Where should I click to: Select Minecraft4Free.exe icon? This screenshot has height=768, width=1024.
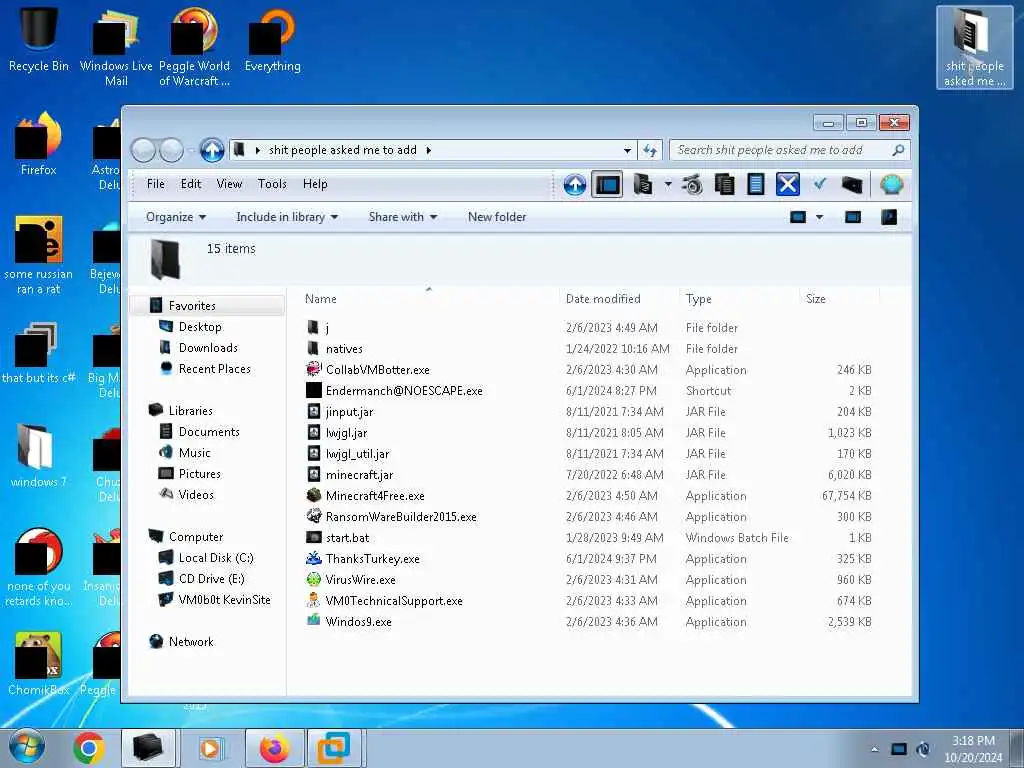(x=313, y=496)
